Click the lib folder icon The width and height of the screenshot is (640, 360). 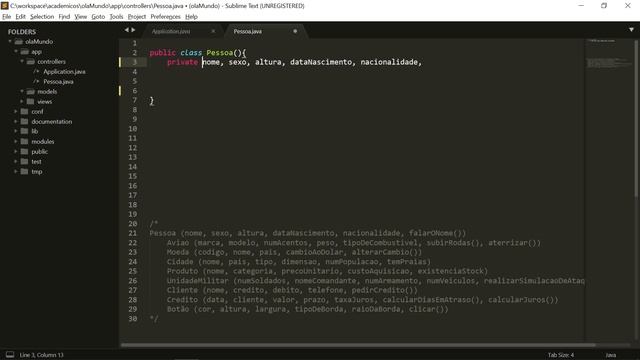point(24,131)
